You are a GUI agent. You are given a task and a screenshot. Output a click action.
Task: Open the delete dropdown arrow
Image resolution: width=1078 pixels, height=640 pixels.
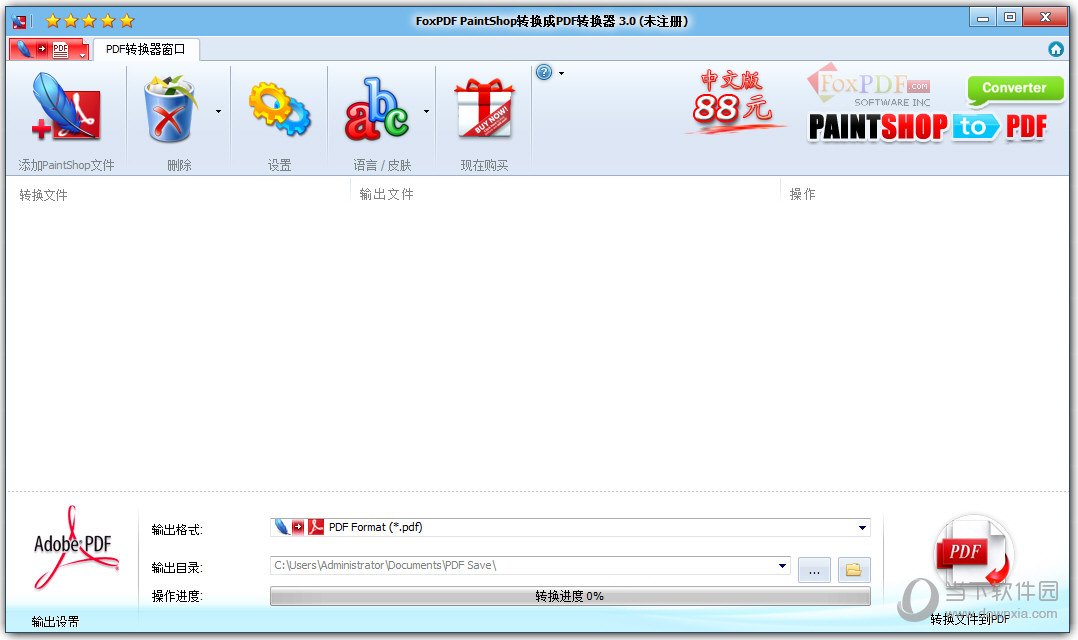(x=219, y=111)
